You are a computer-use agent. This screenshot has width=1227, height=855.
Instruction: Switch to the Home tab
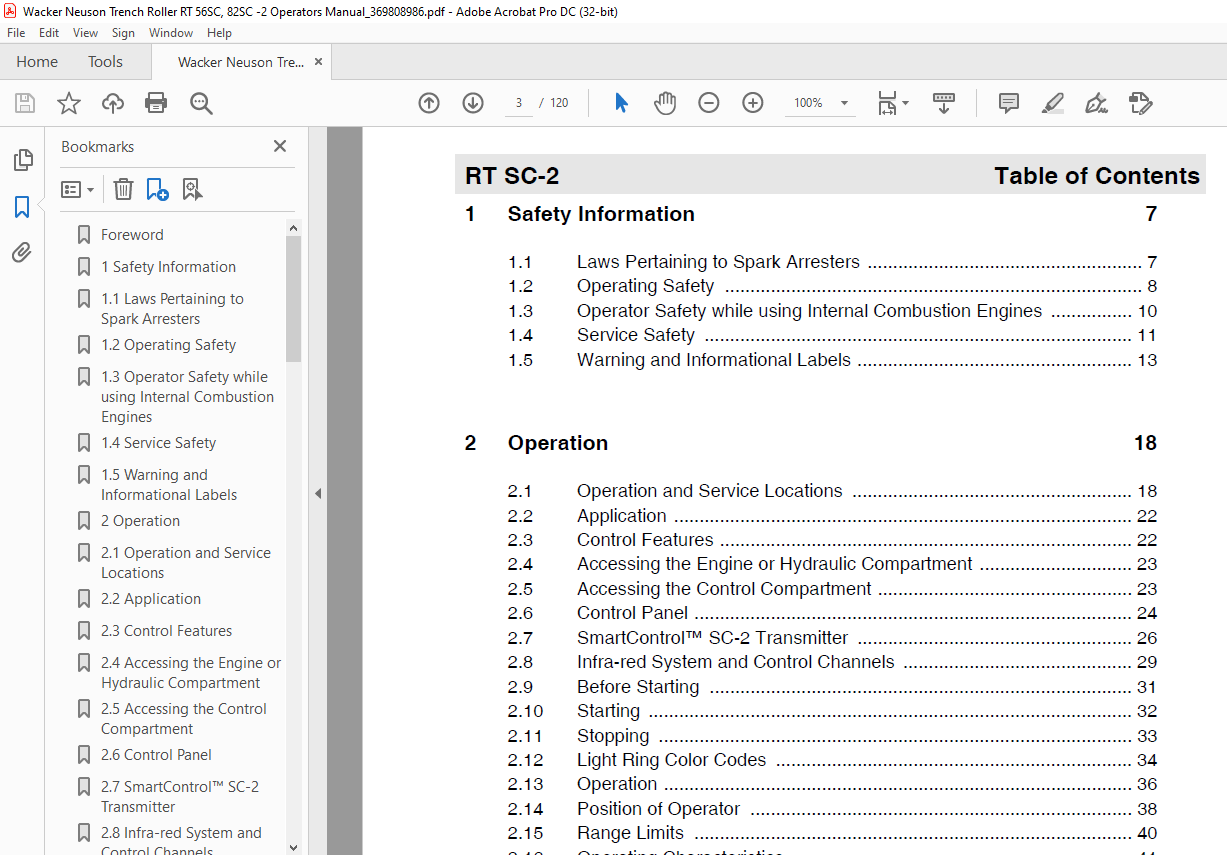pos(37,62)
